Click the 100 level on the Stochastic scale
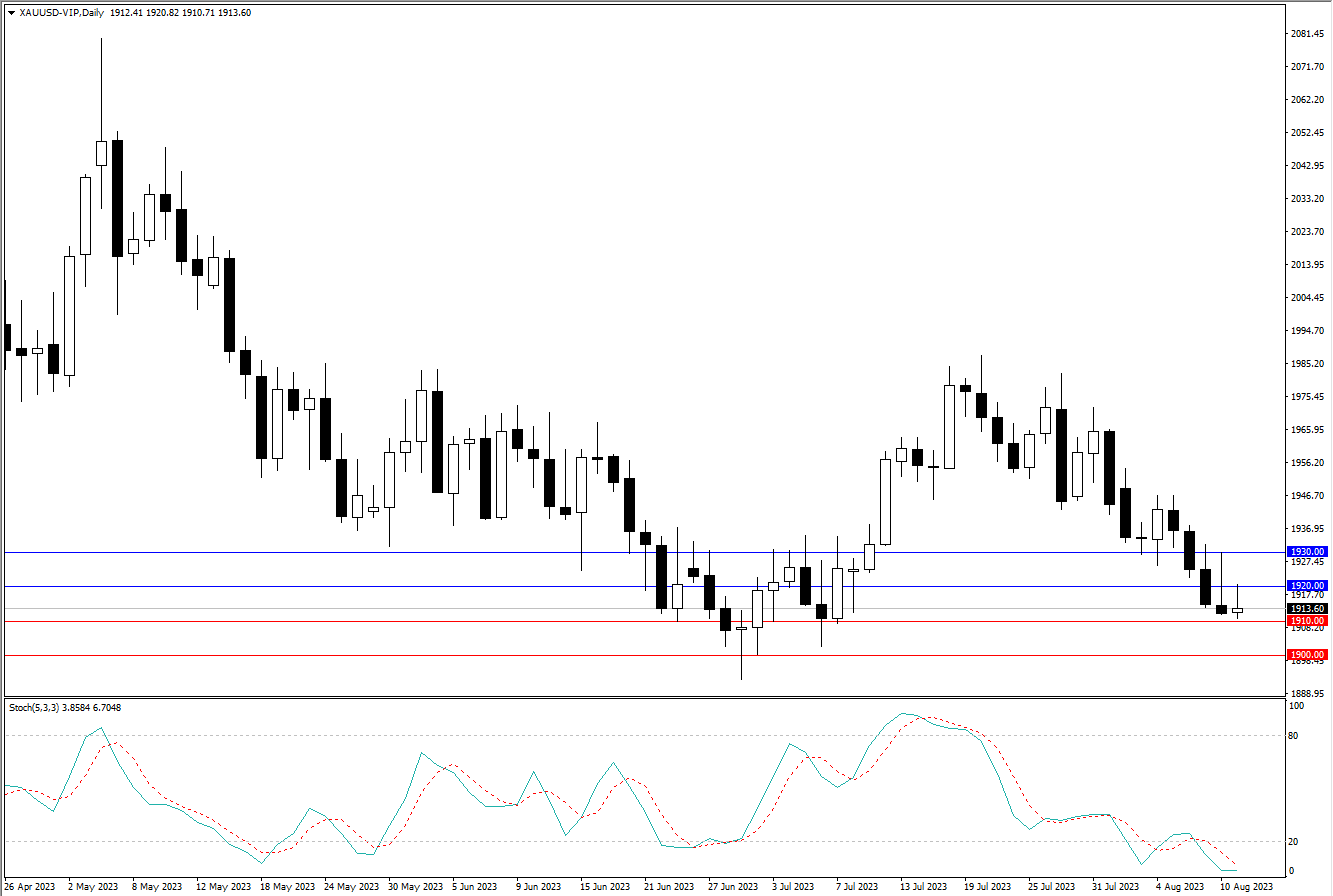 point(1296,706)
